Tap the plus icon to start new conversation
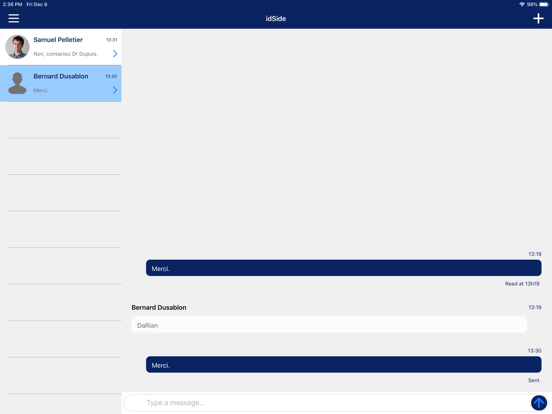The width and height of the screenshot is (552, 414). coord(538,18)
